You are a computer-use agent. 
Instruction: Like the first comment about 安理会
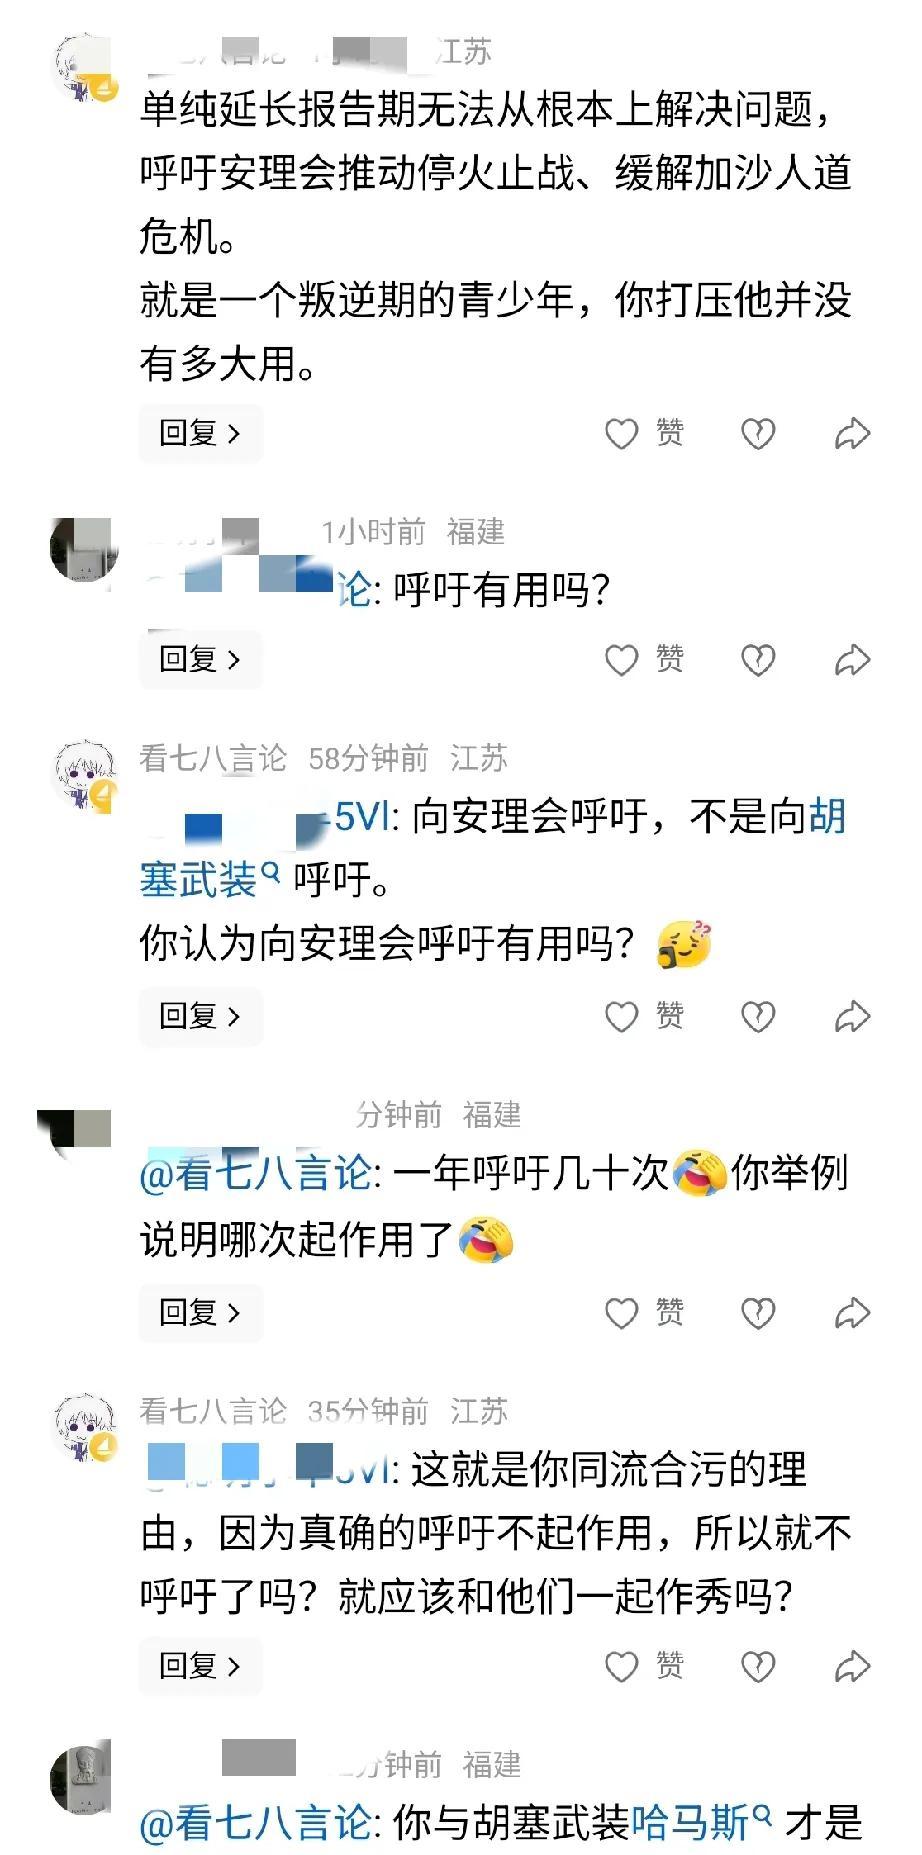[x=645, y=433]
